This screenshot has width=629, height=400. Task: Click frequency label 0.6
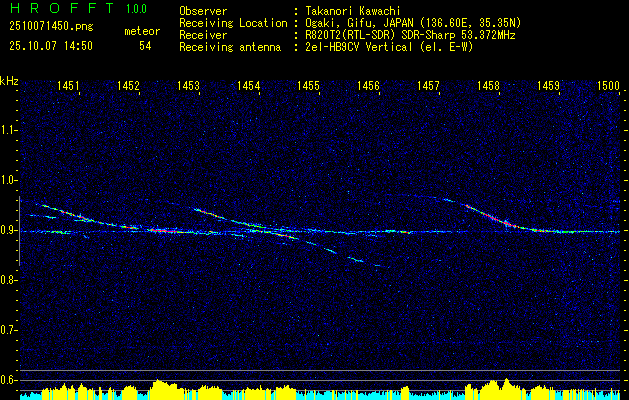[8, 380]
